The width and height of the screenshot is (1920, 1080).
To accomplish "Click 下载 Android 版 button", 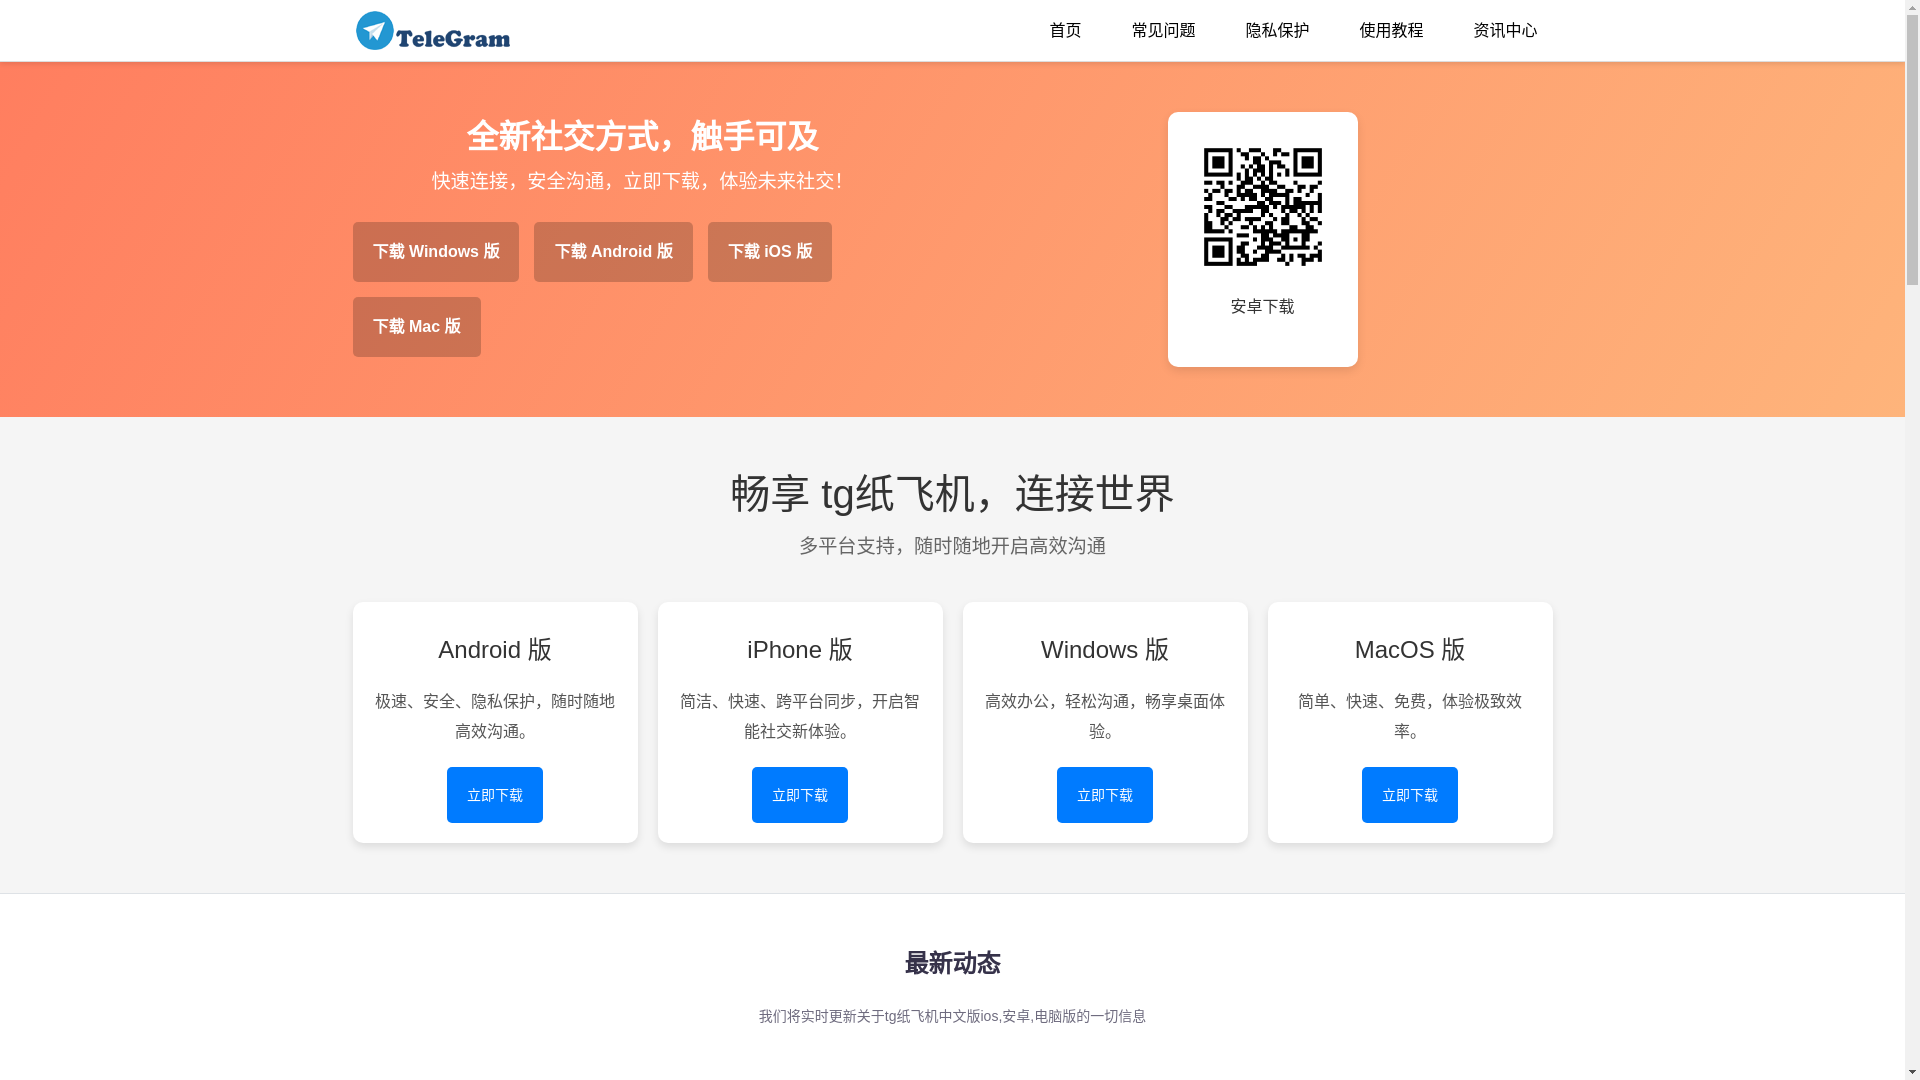I will click(613, 252).
